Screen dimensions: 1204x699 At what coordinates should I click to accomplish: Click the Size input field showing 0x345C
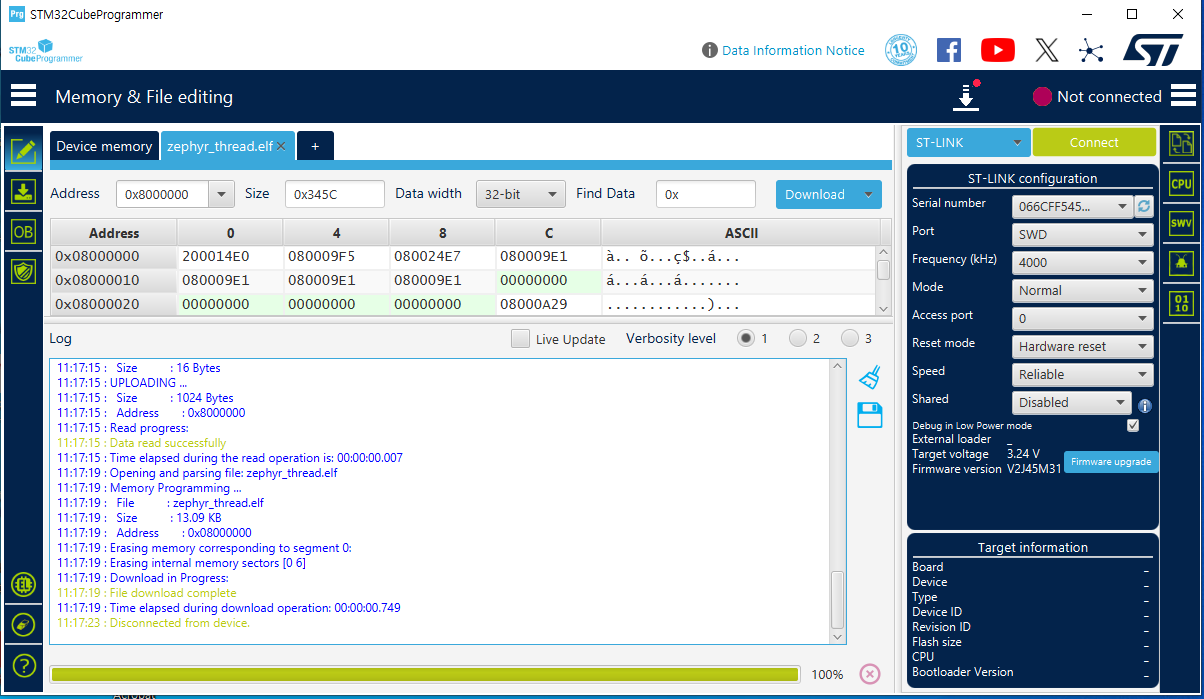tap(334, 194)
